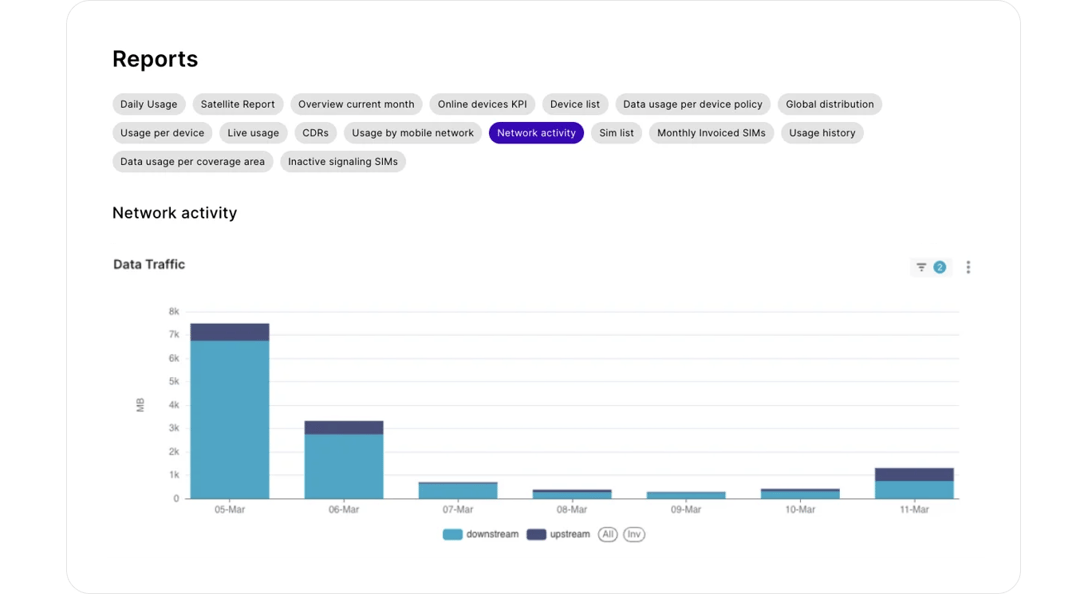The width and height of the screenshot is (1080, 594).
Task: Open the Data Traffic kebab menu
Action: coord(968,267)
